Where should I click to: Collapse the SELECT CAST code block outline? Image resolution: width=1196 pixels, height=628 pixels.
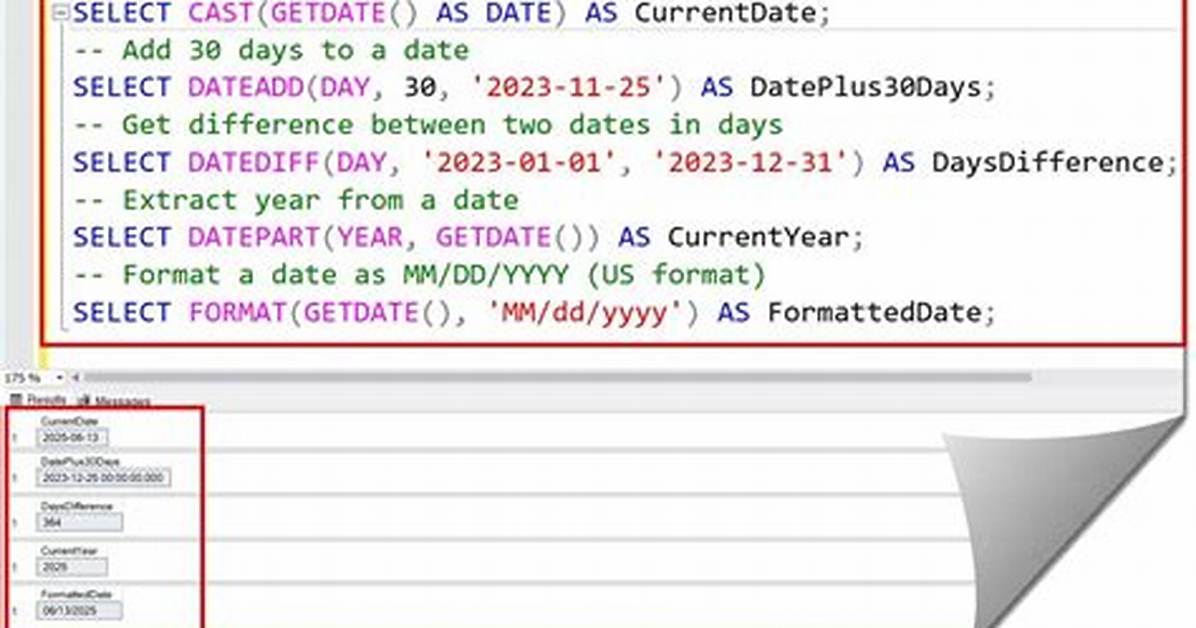61,13
